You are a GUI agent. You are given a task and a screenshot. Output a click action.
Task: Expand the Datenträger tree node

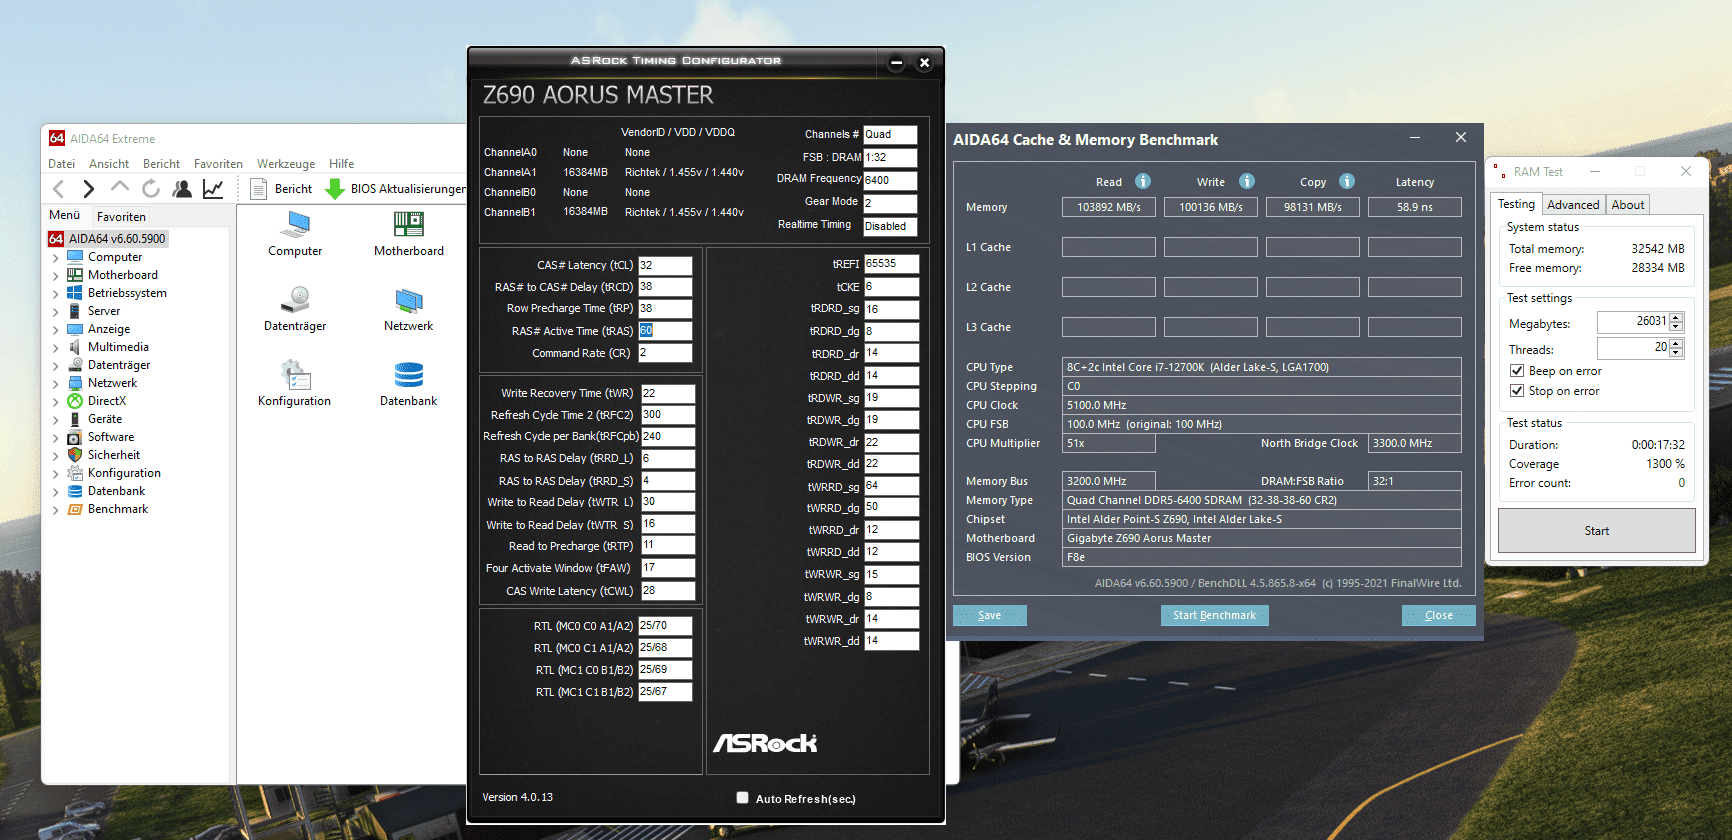click(x=55, y=366)
